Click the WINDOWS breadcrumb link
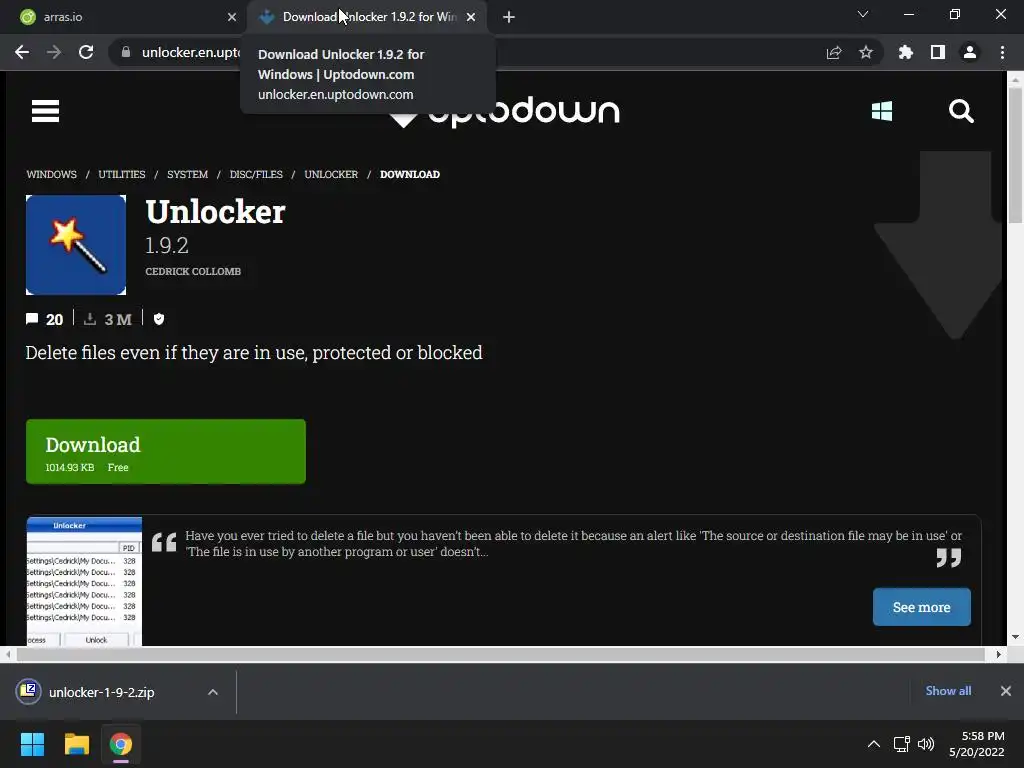The image size is (1024, 768). [x=52, y=174]
